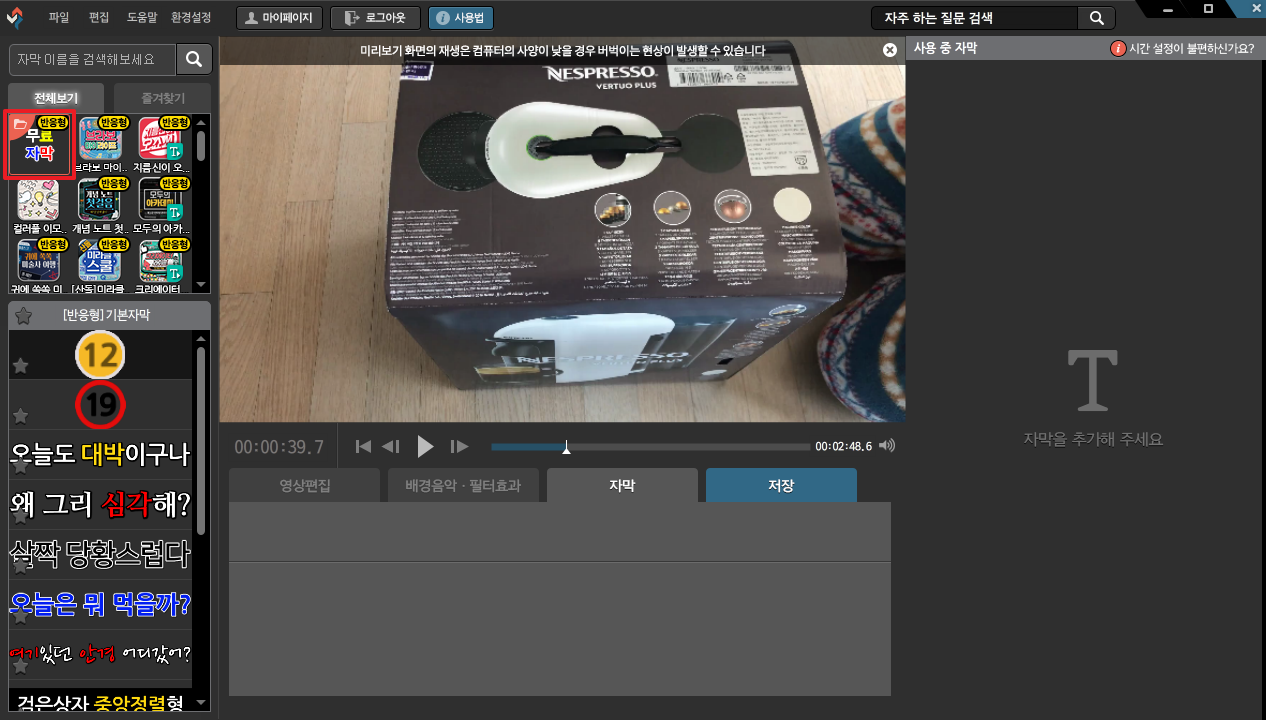Click subtitle style list scroll-down arrow
This screenshot has height=720, width=1266.
click(x=201, y=703)
